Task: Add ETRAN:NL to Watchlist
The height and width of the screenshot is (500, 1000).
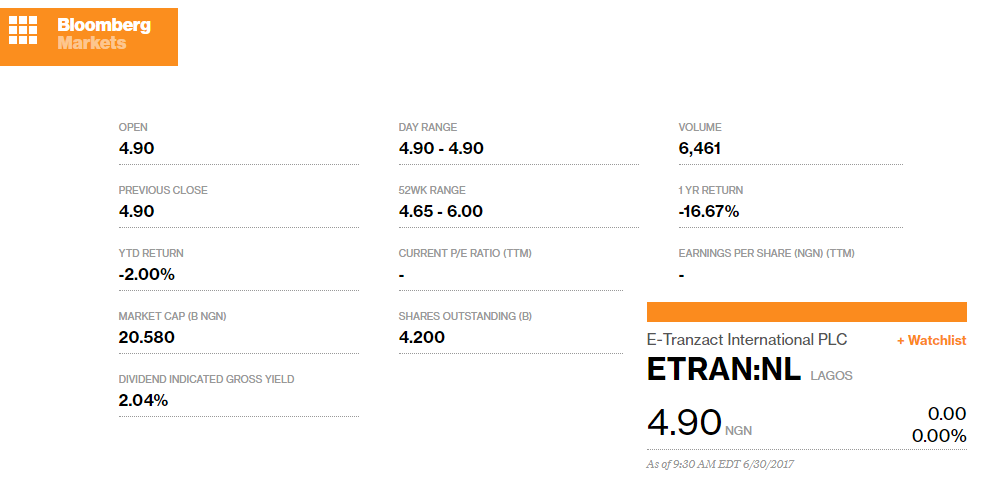Action: [x=931, y=341]
